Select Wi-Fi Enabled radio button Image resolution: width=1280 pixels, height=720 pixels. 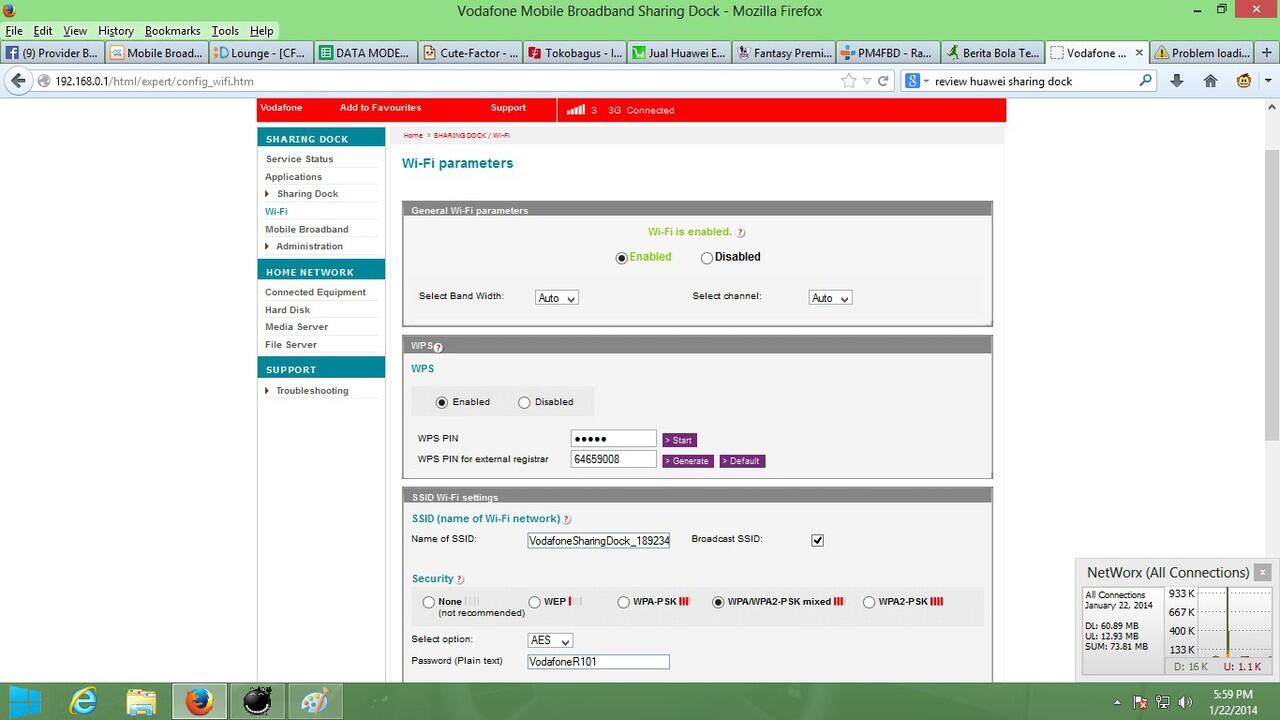621,258
